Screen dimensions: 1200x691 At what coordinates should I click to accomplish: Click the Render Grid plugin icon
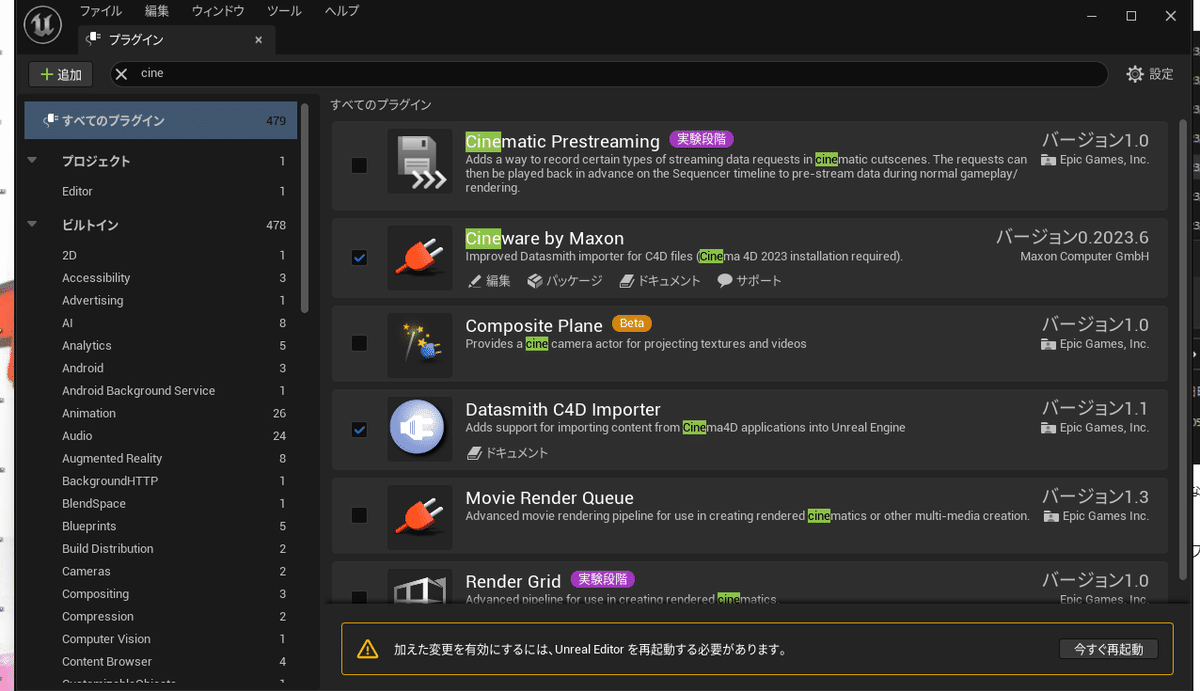point(420,586)
